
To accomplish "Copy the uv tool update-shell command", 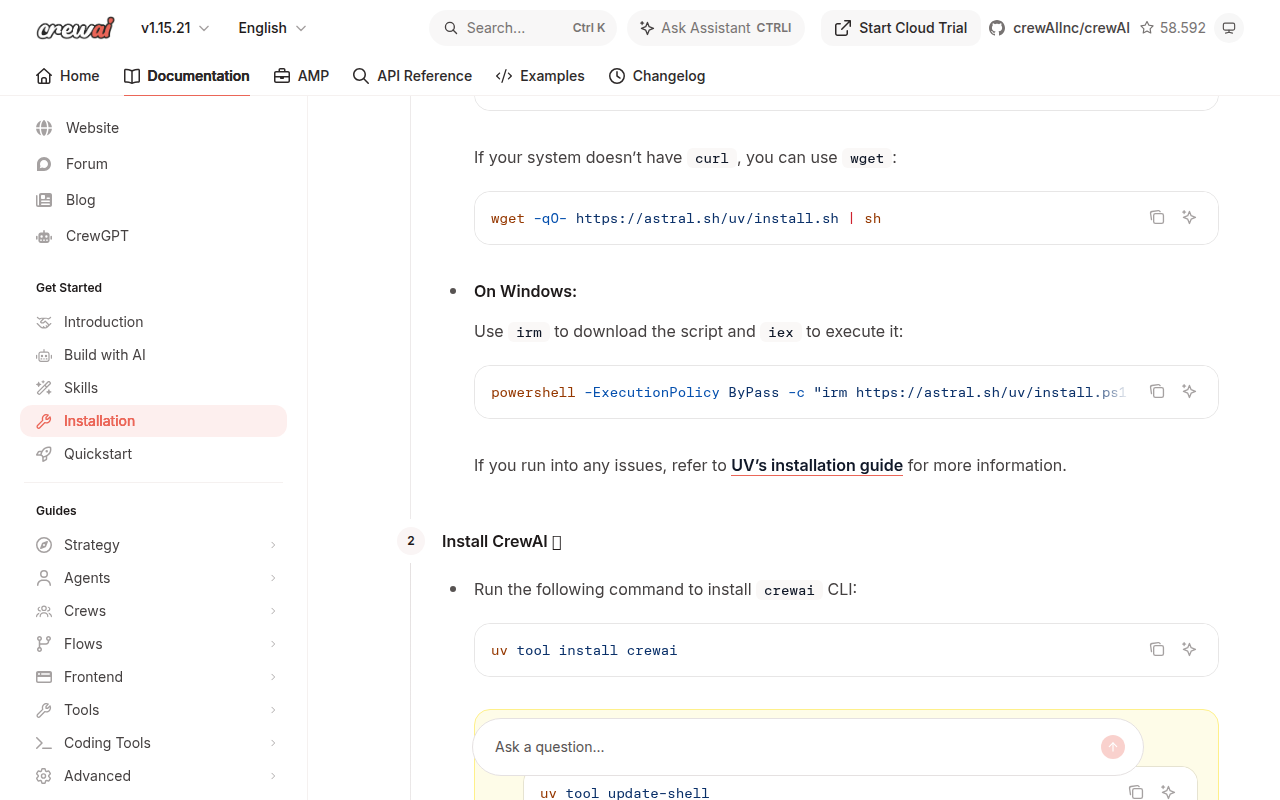I will (x=1136, y=792).
